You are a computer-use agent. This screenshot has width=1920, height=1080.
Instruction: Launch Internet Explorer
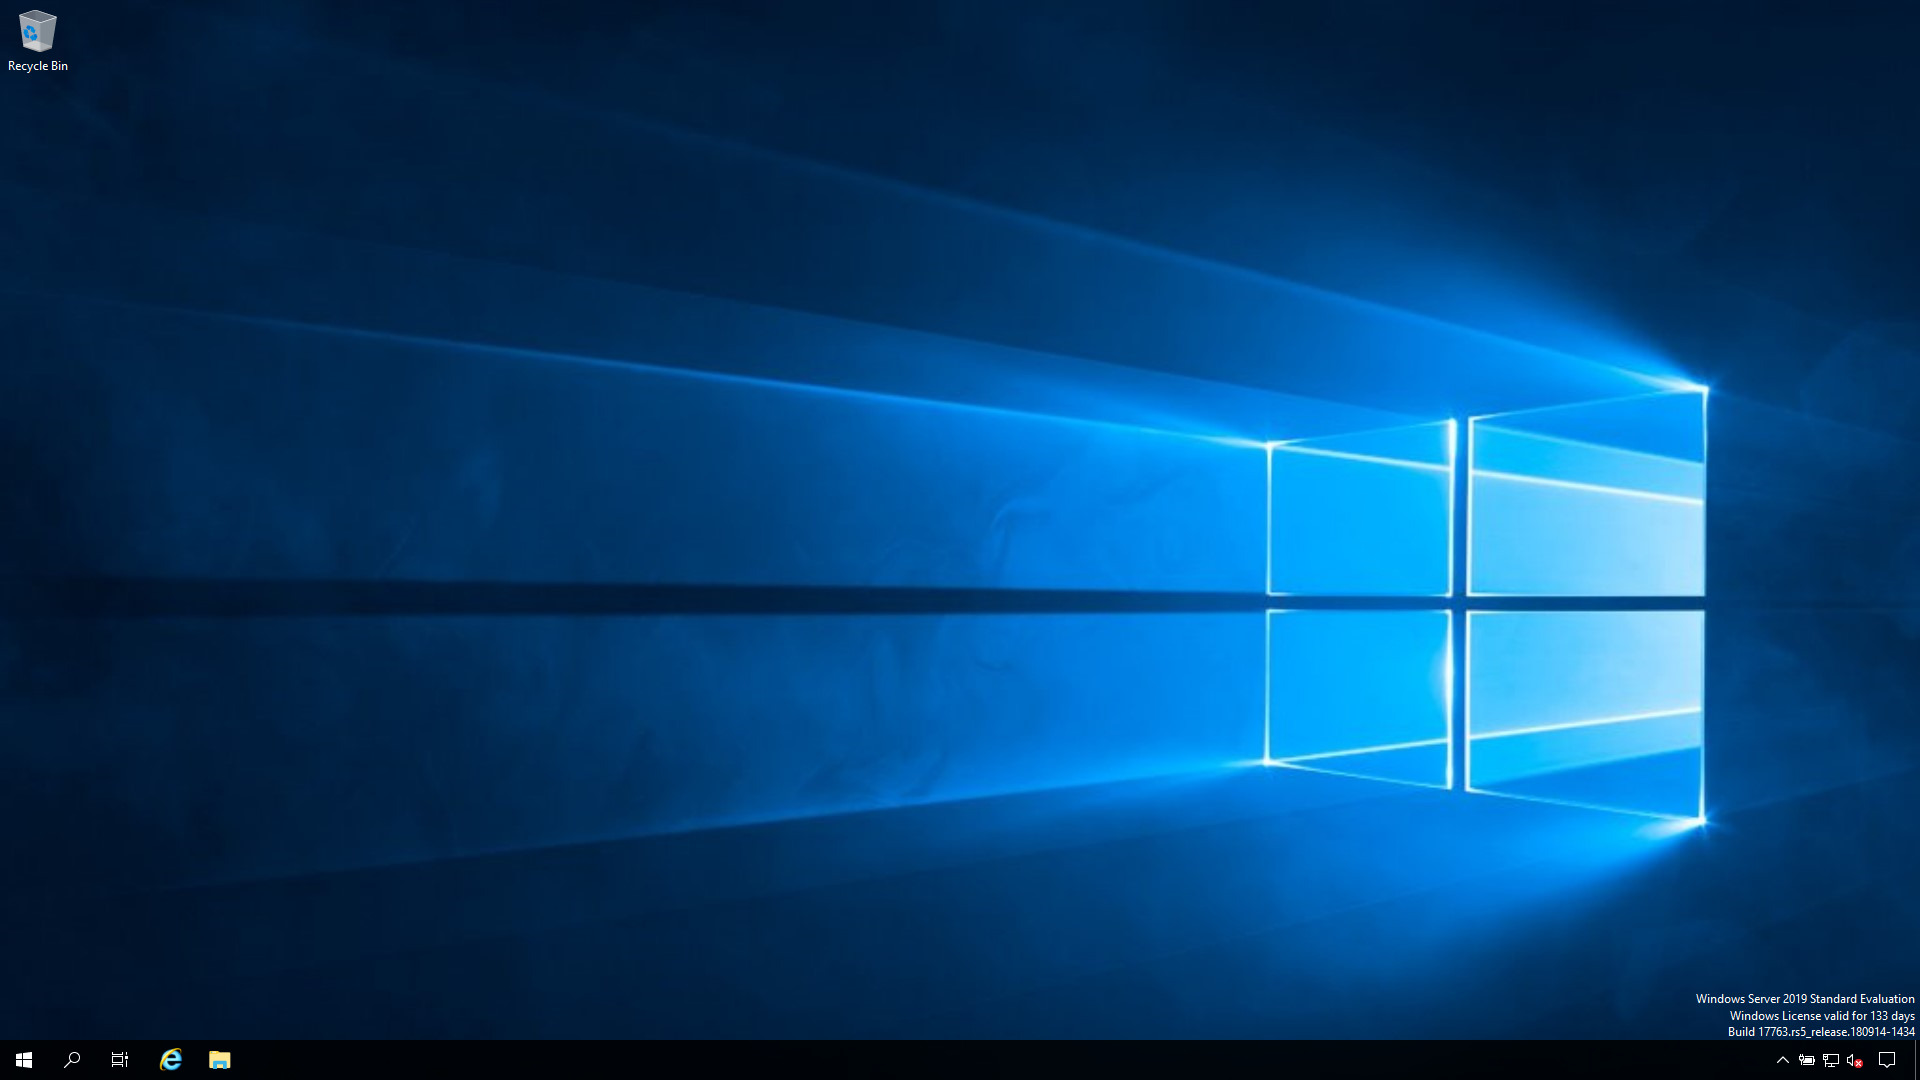170,1059
